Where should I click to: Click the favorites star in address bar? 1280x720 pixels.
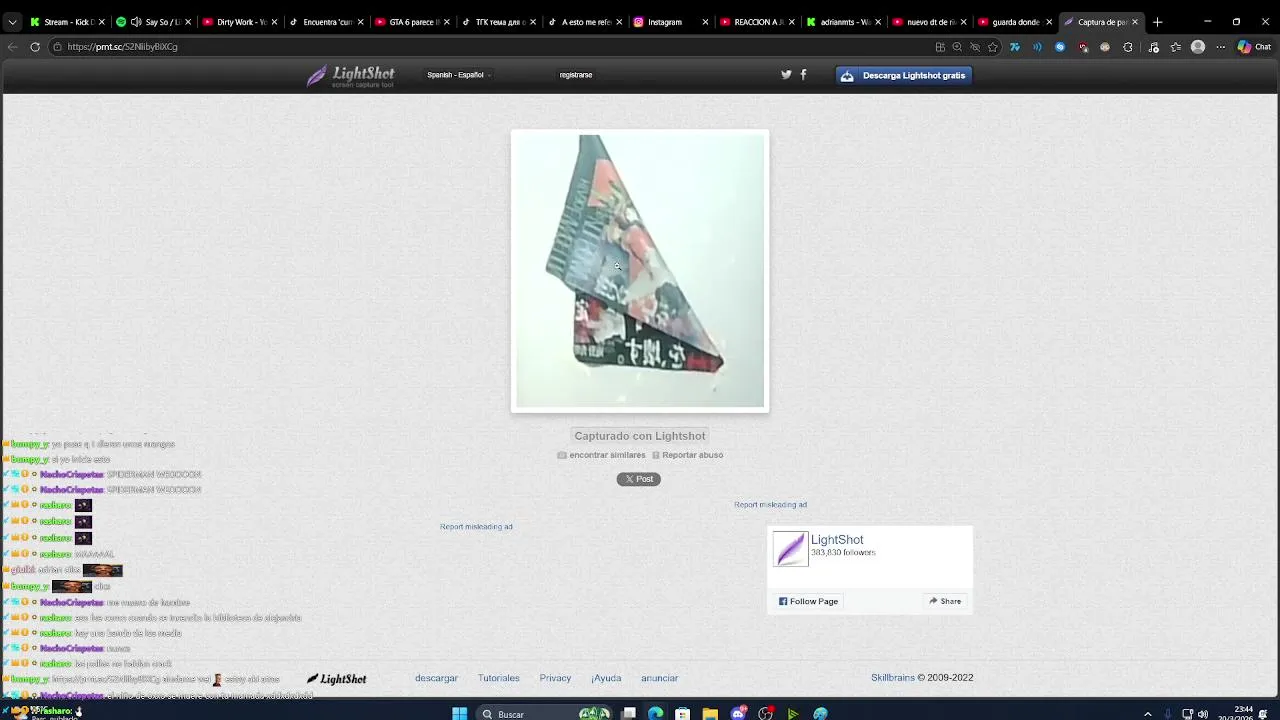coord(992,47)
